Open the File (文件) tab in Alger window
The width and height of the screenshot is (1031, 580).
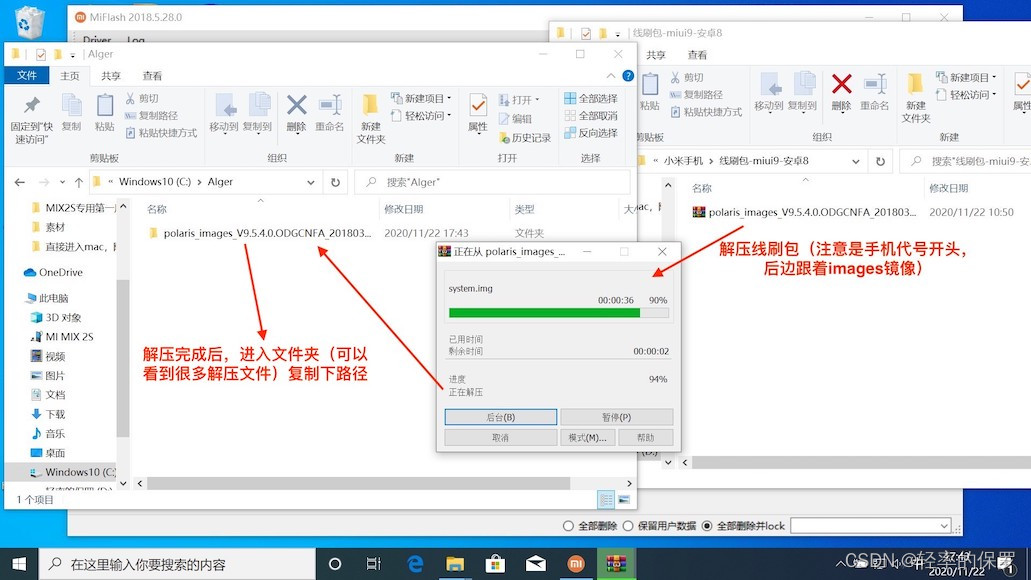point(27,76)
